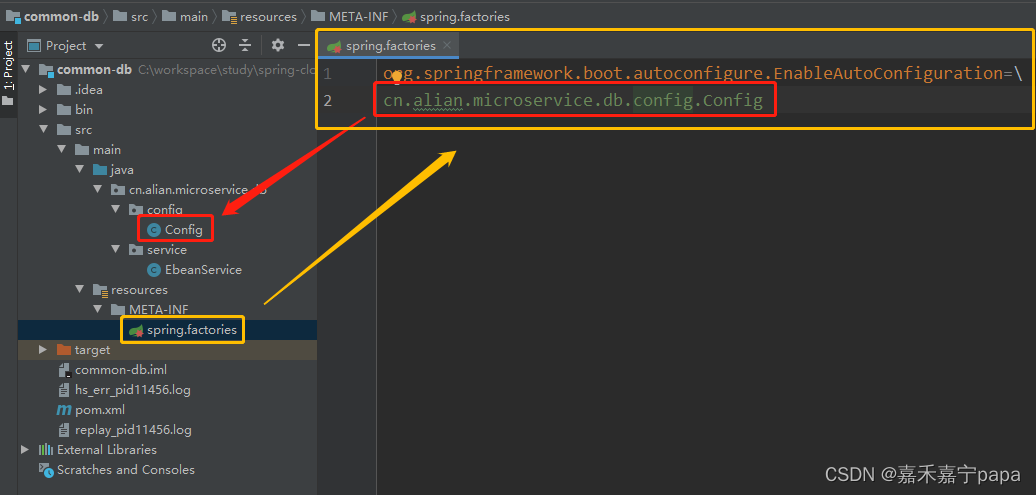Click the java source folder icon
Viewport: 1036px width, 495px height.
(100, 170)
